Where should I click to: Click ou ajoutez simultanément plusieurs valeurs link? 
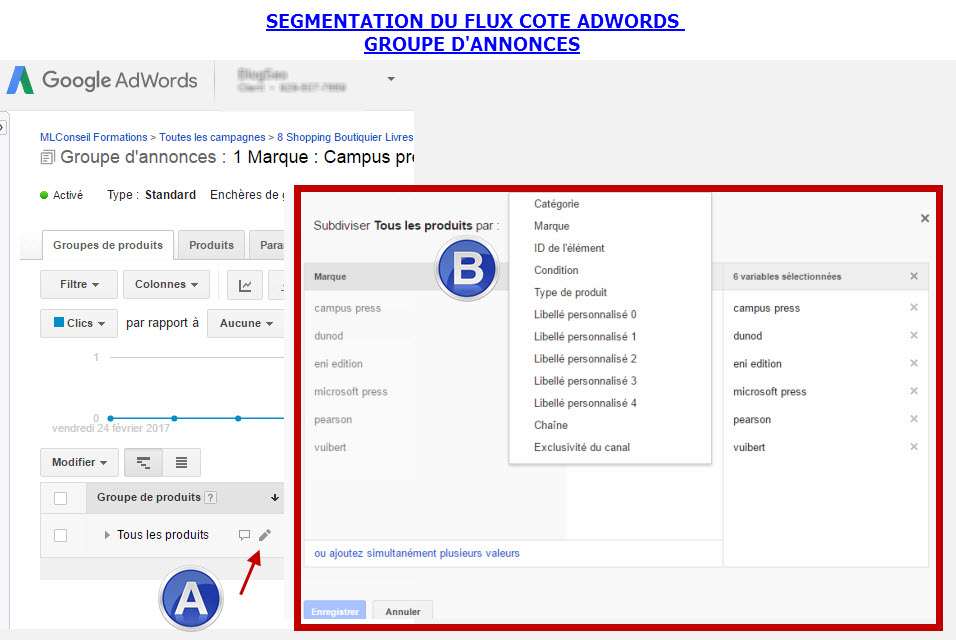pos(417,553)
